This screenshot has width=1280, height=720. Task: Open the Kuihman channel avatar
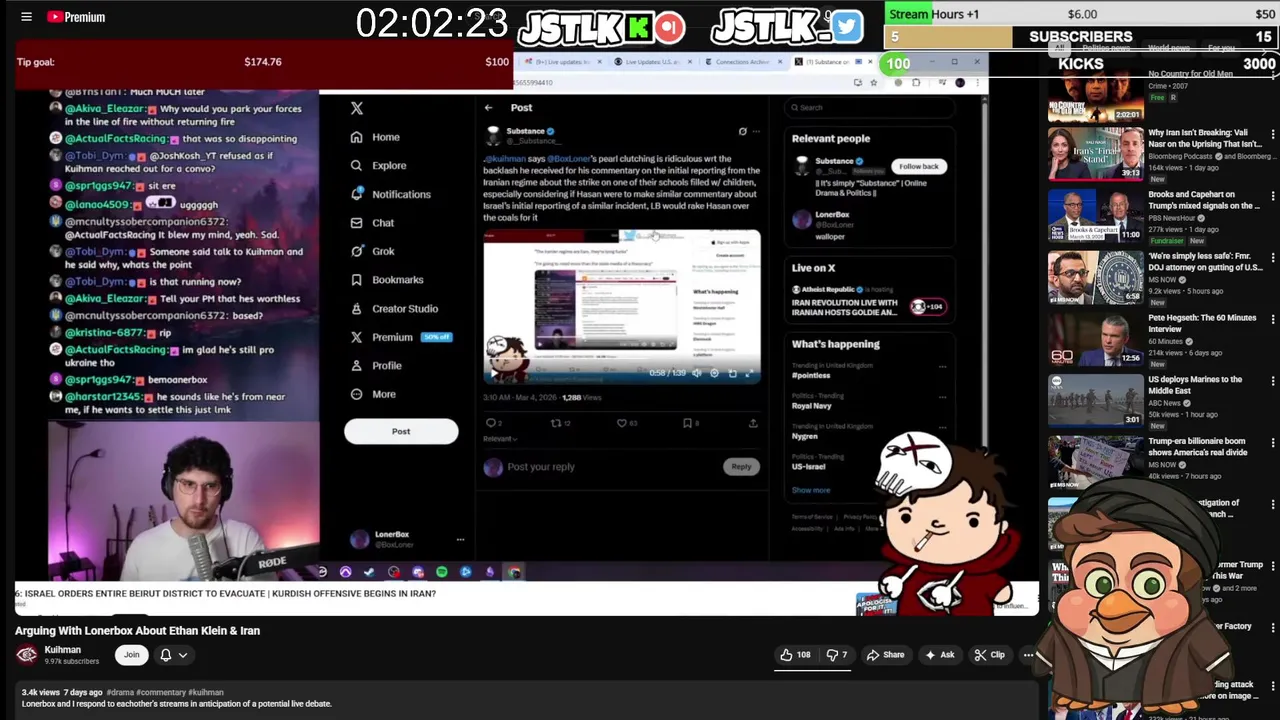tap(27, 655)
